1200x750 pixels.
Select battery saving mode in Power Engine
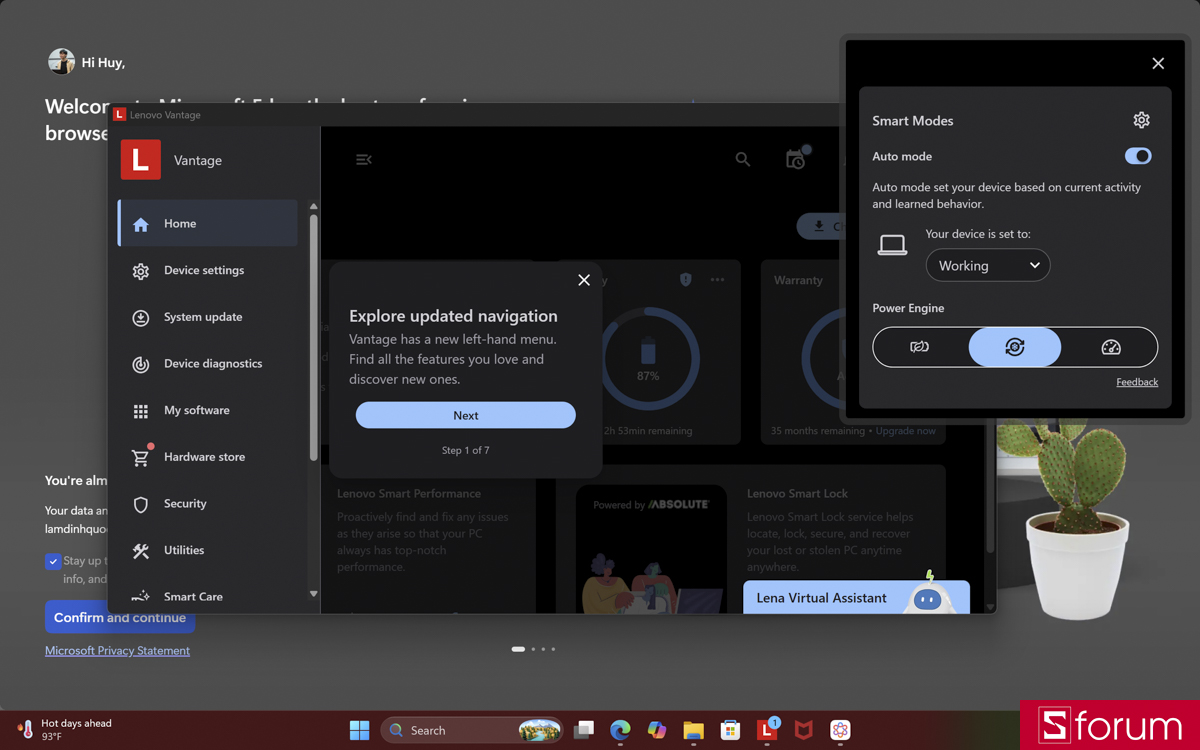[x=919, y=347]
